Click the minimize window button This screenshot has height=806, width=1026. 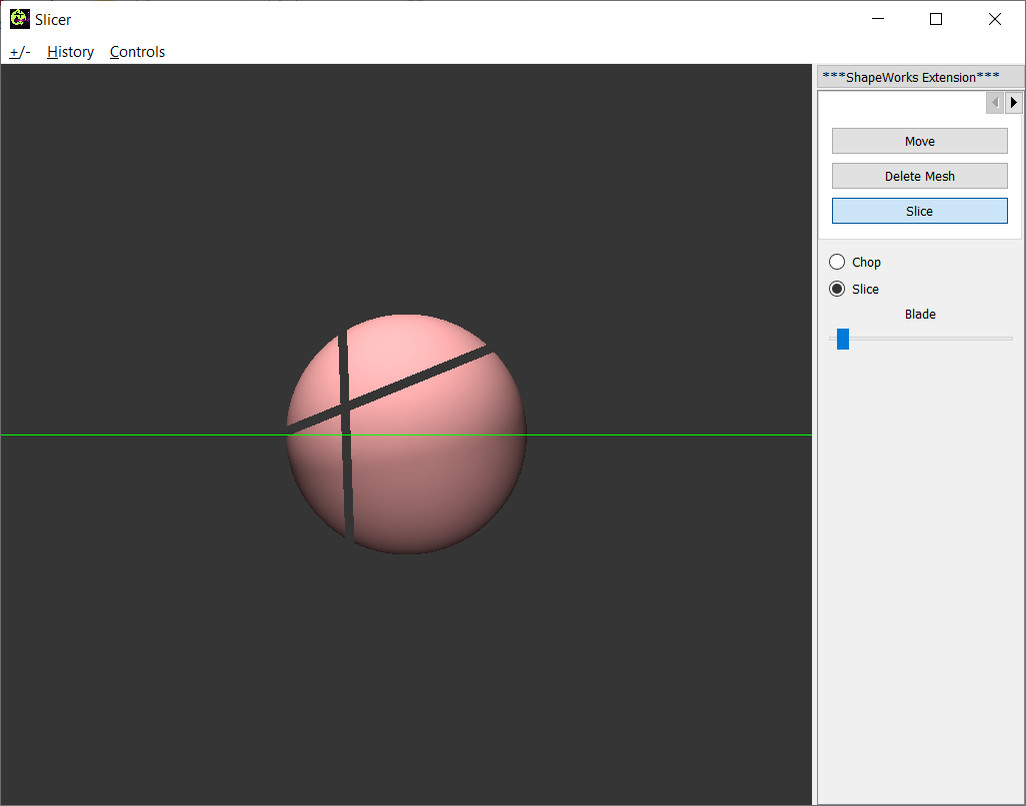(x=877, y=18)
